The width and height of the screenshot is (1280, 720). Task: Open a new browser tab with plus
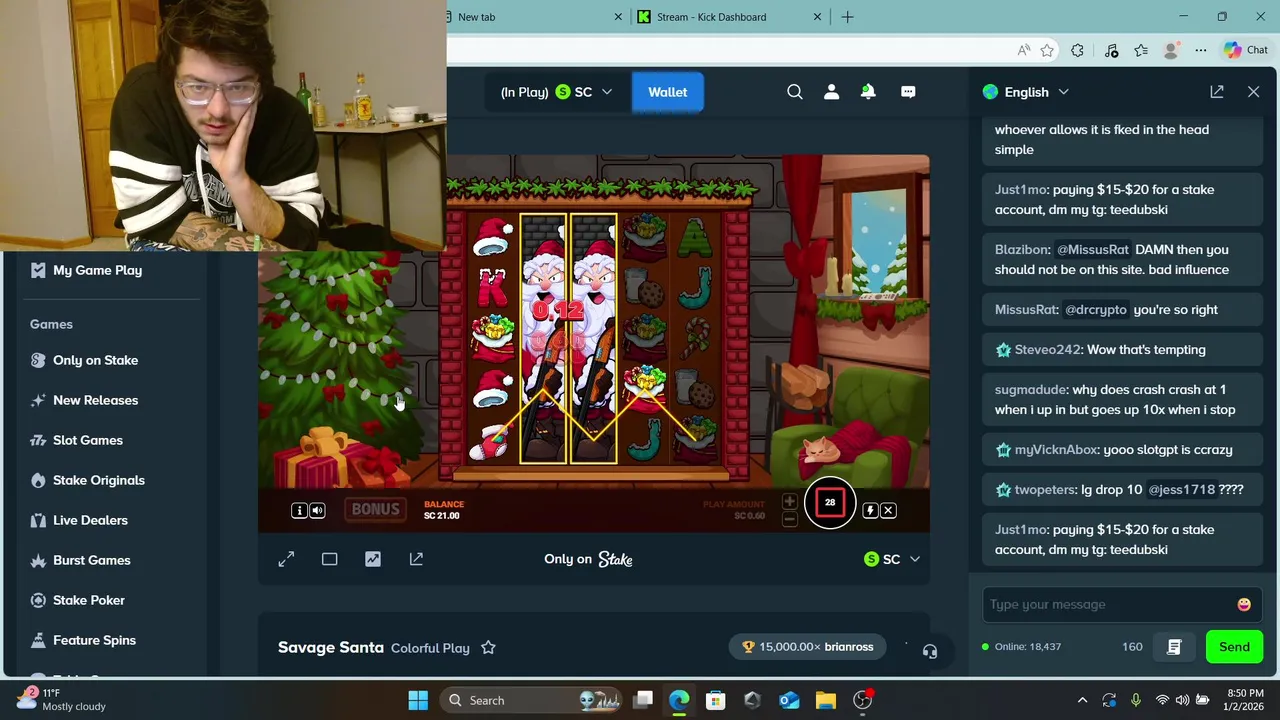click(847, 17)
